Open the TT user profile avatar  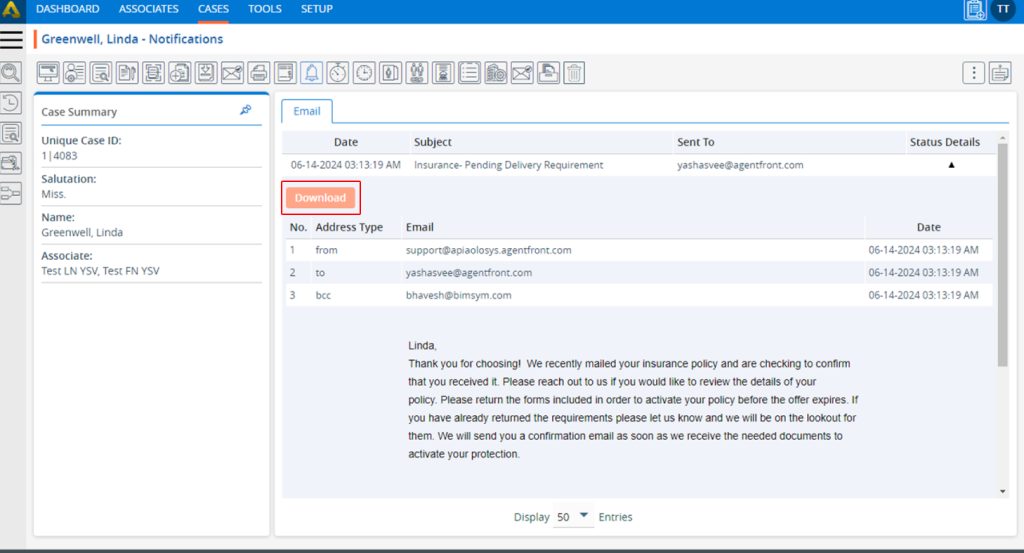(x=1003, y=10)
